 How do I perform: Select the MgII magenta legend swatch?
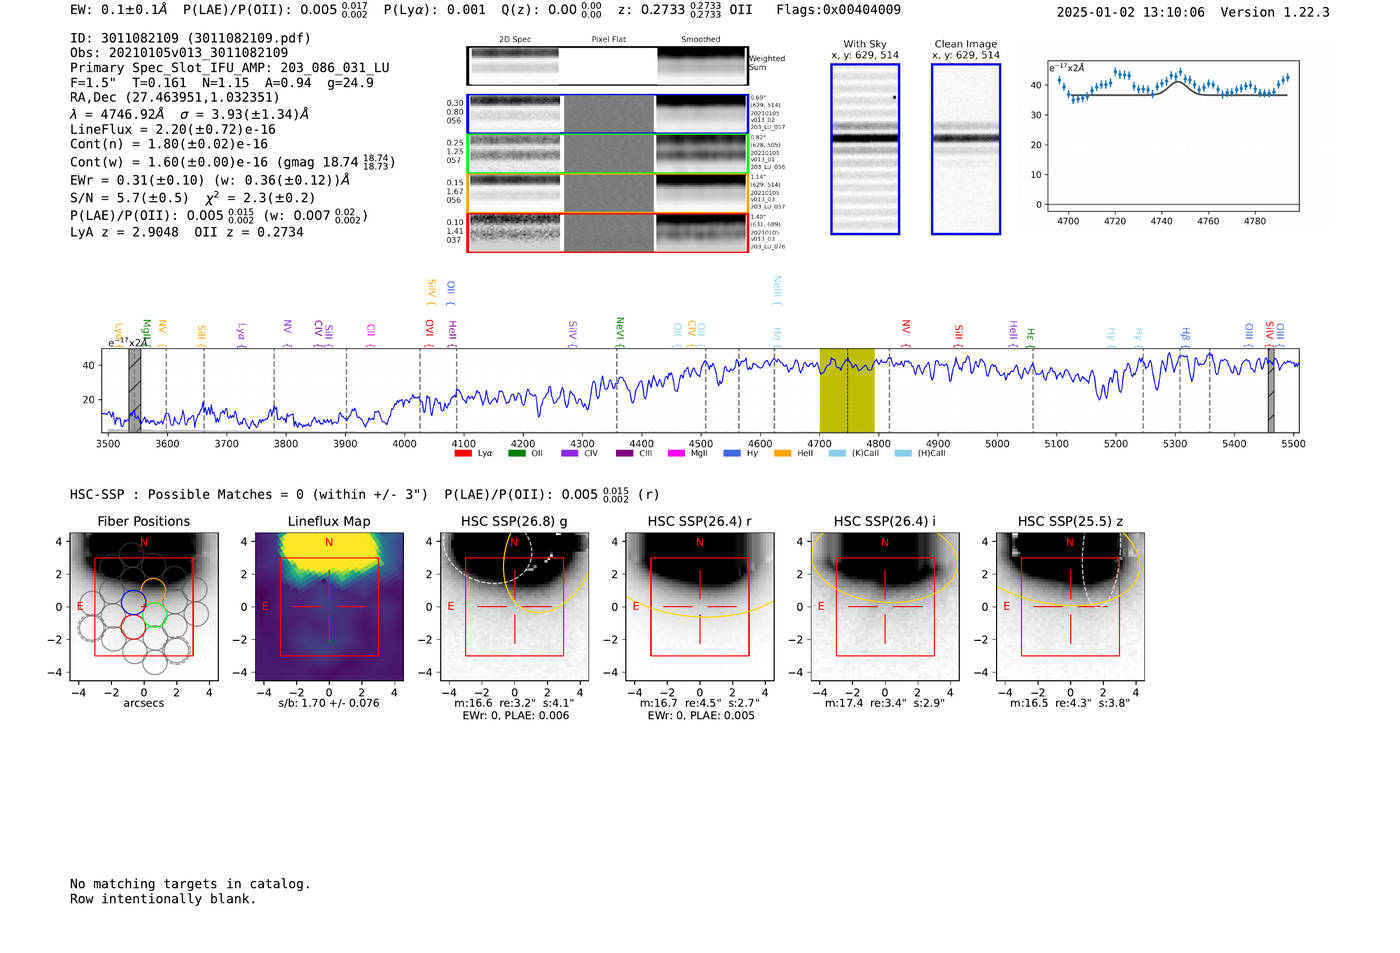(676, 453)
